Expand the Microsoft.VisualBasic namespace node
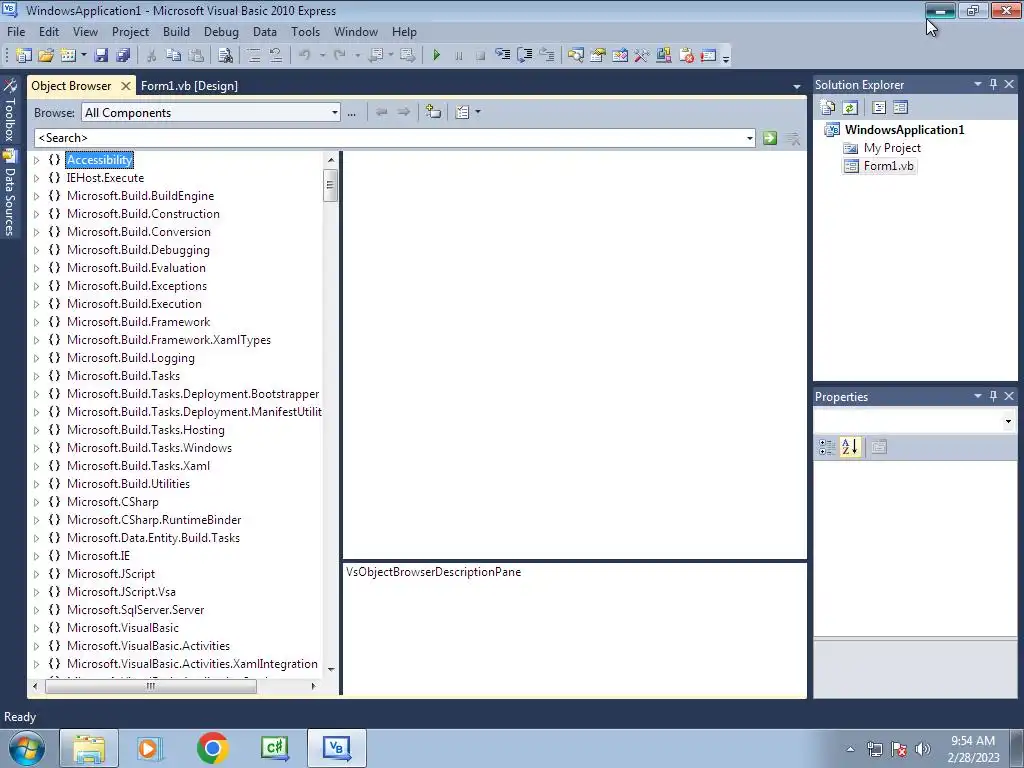 (x=37, y=628)
